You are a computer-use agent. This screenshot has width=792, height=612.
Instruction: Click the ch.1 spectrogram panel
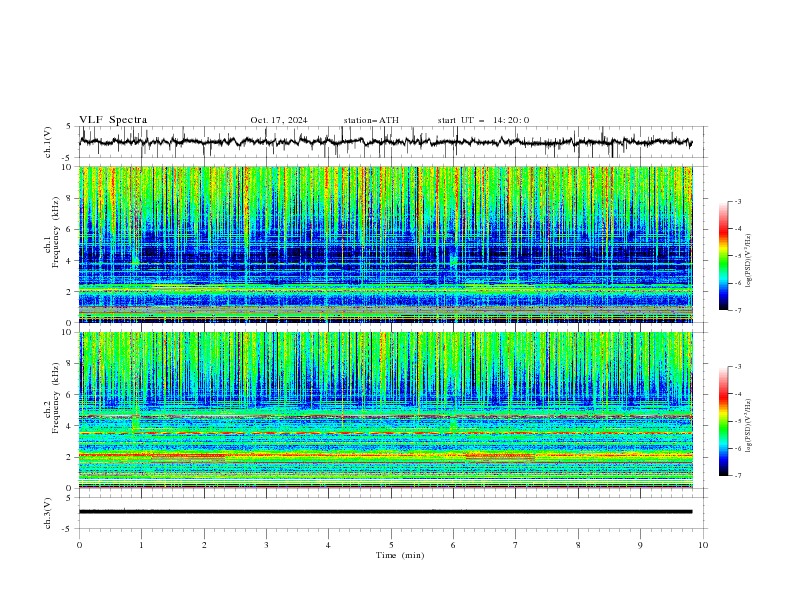coord(386,244)
